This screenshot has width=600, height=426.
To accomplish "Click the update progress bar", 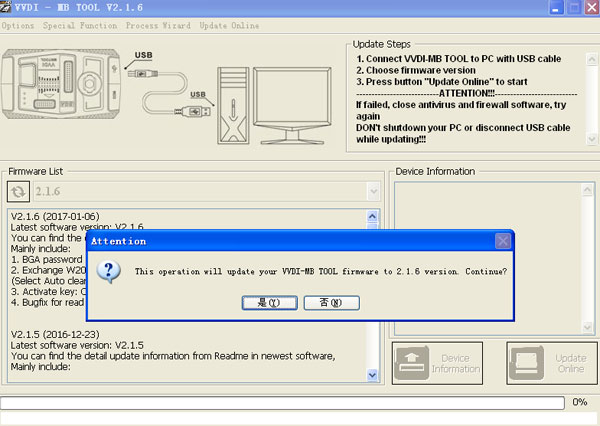I will tap(282, 403).
